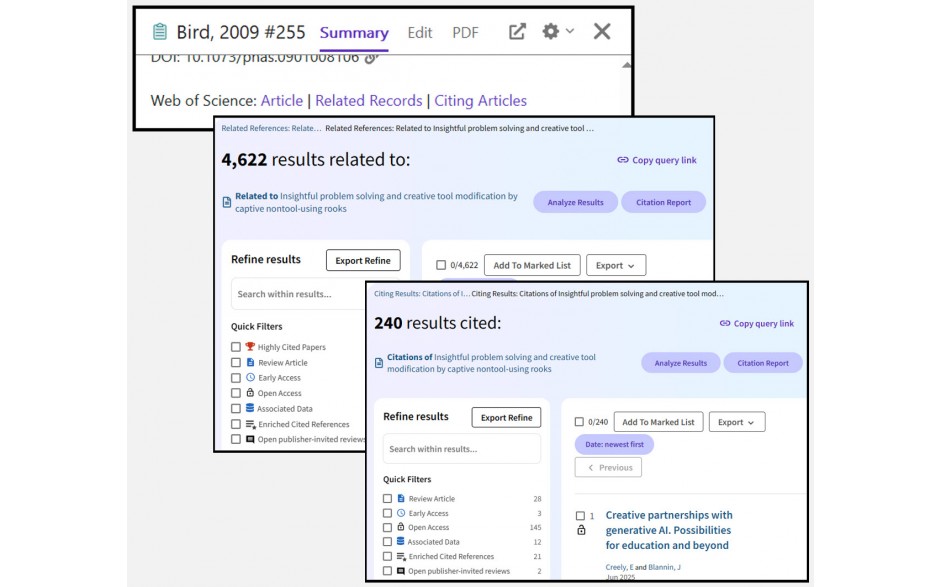The height and width of the screenshot is (587, 940).
Task: Click the clipboard icon before Bird, 2009 #255
Action: (160, 32)
